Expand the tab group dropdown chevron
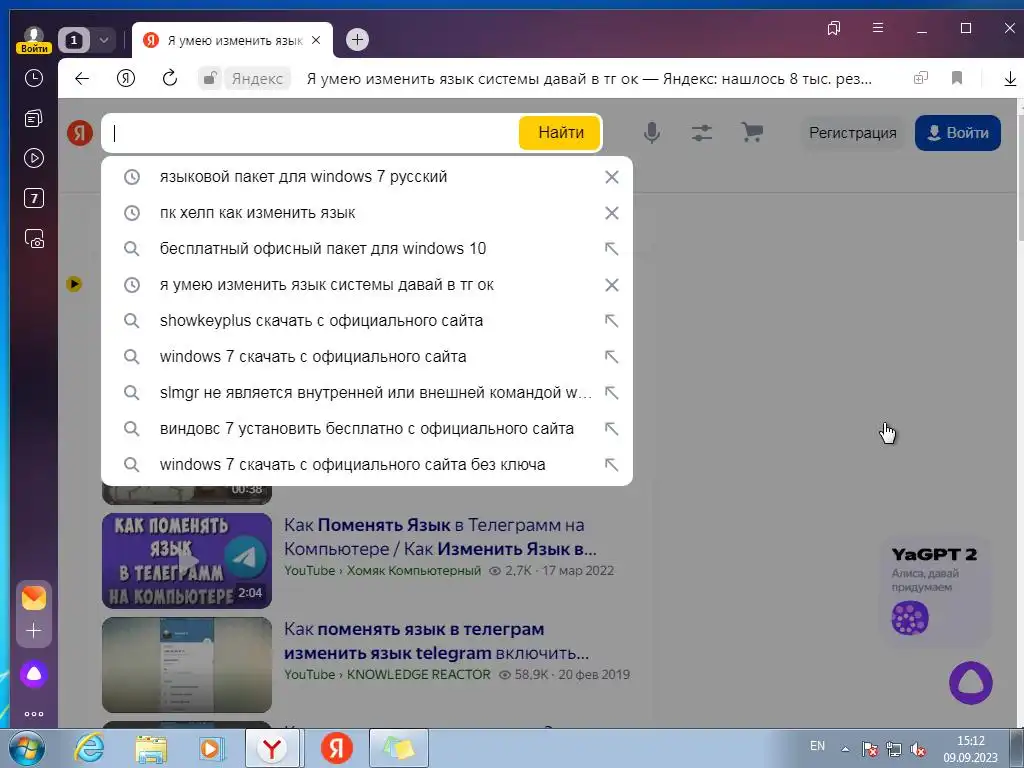The image size is (1024, 768). (x=104, y=40)
